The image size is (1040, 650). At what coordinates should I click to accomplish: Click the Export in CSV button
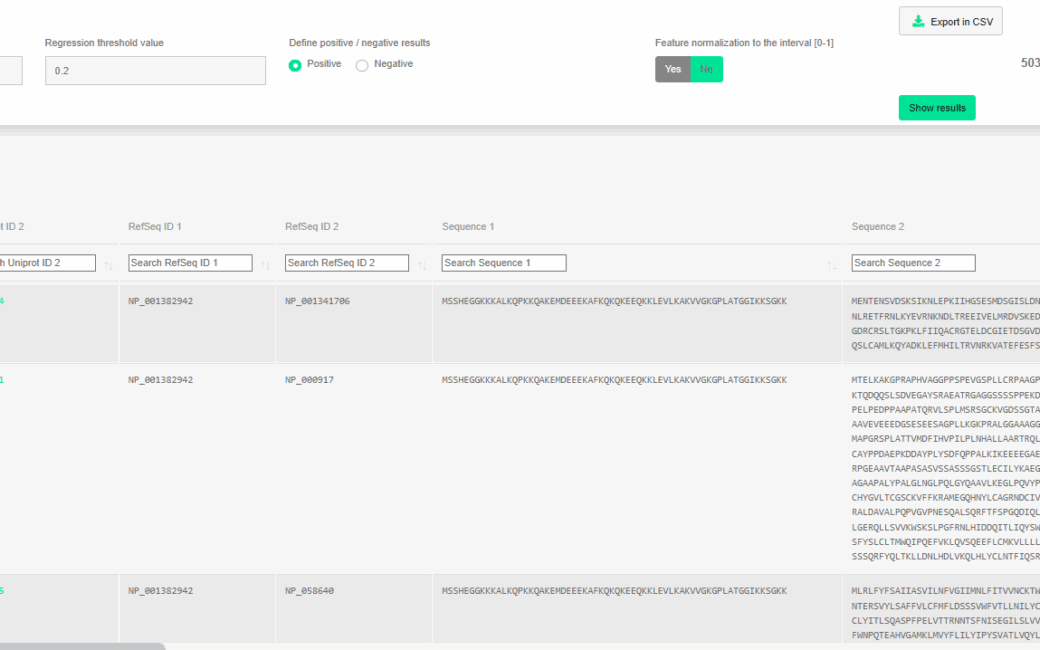[x=950, y=22]
